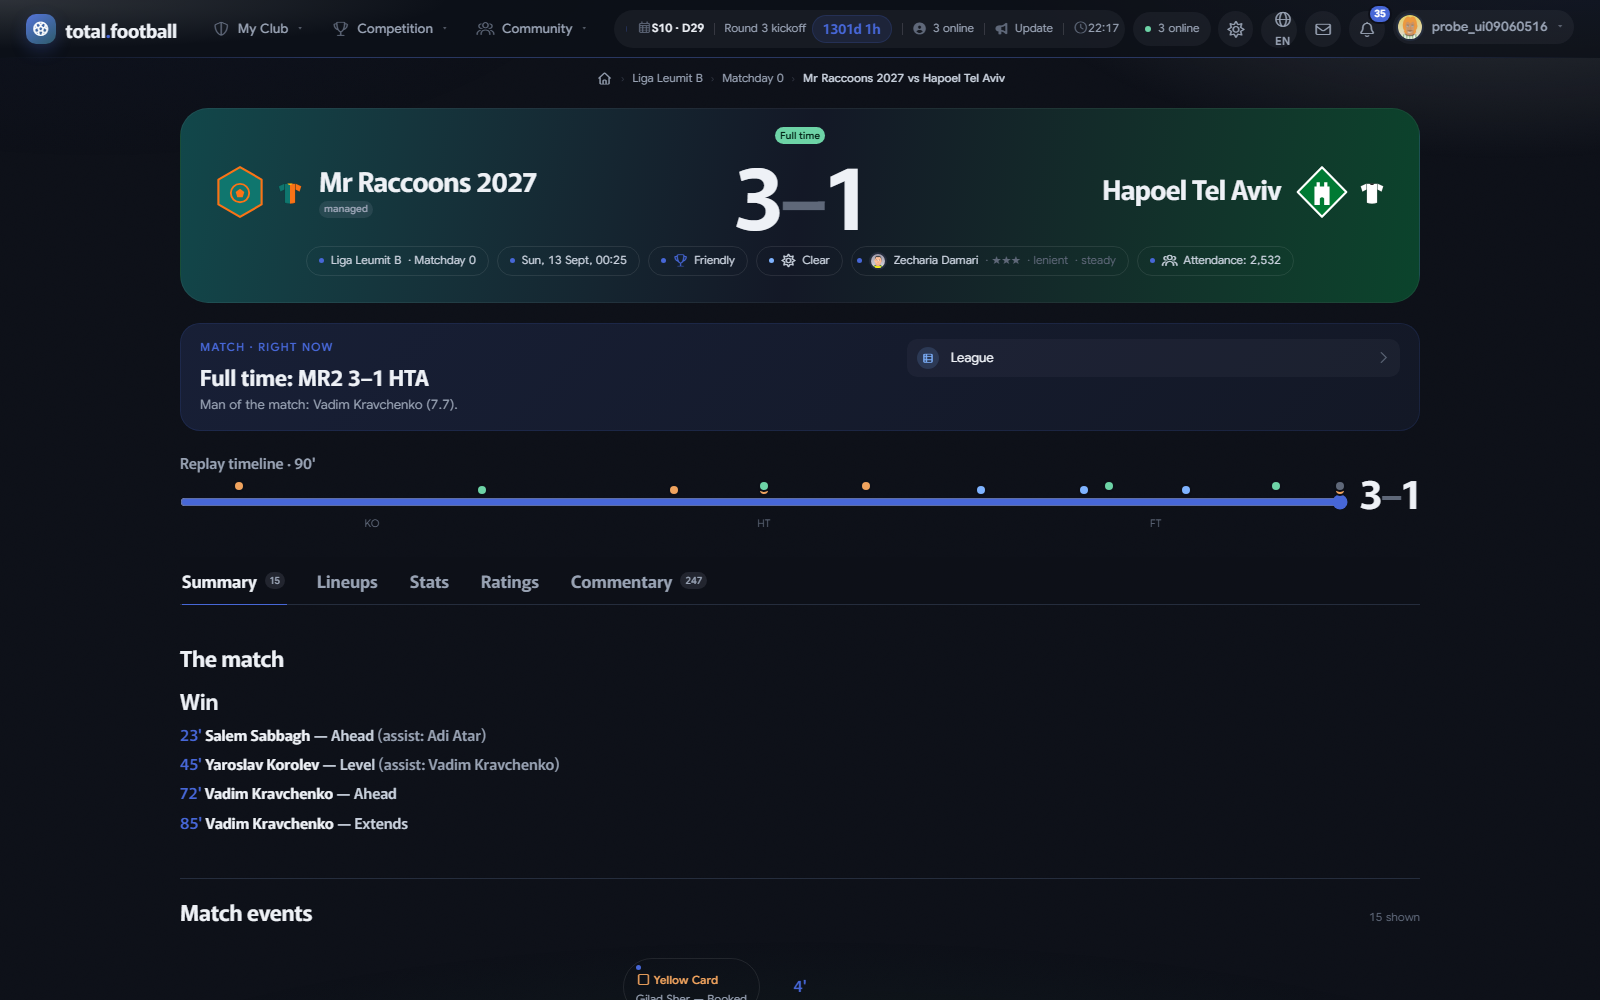Click the League panel icon
The height and width of the screenshot is (1000, 1600).
coord(928,358)
